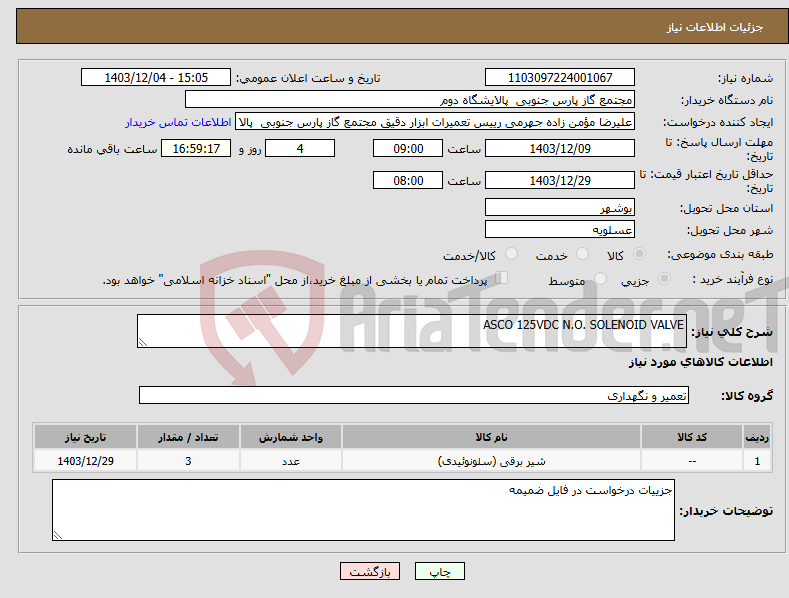The width and height of the screenshot is (789, 598).
Task: Click the تعداد / مقدار column header
Action: [188, 437]
